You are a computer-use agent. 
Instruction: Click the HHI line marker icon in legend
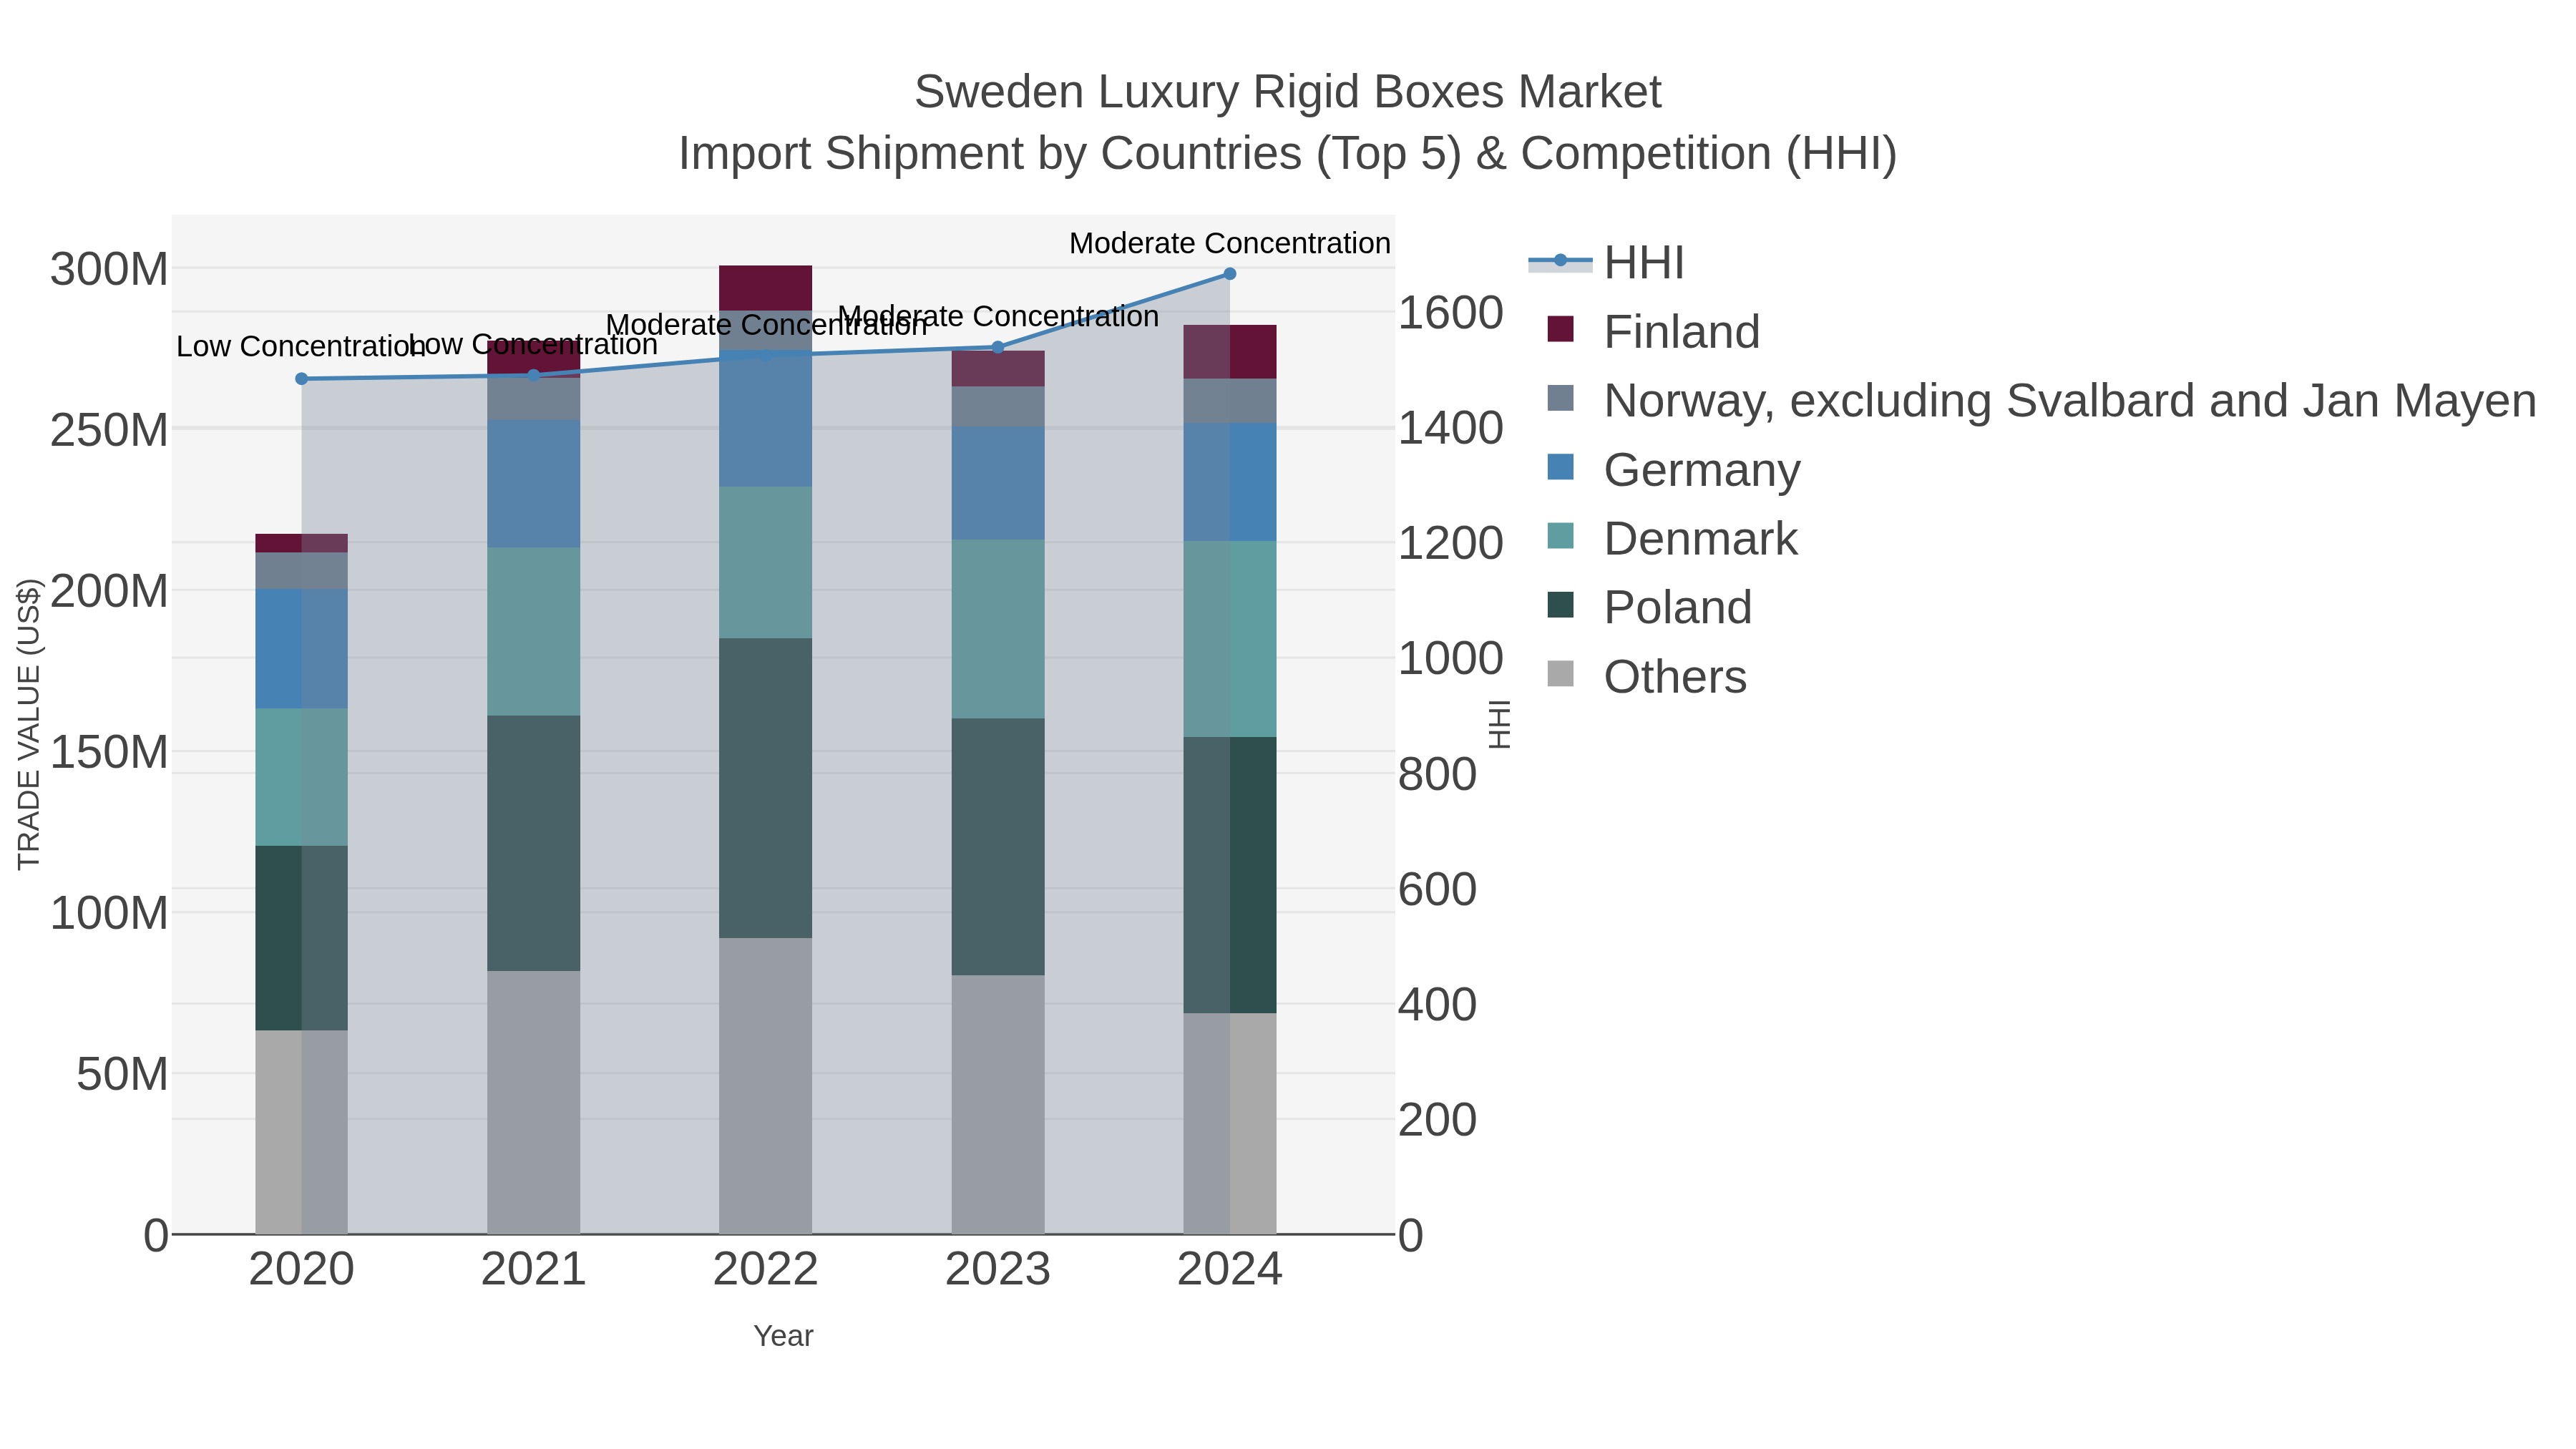(1560, 261)
